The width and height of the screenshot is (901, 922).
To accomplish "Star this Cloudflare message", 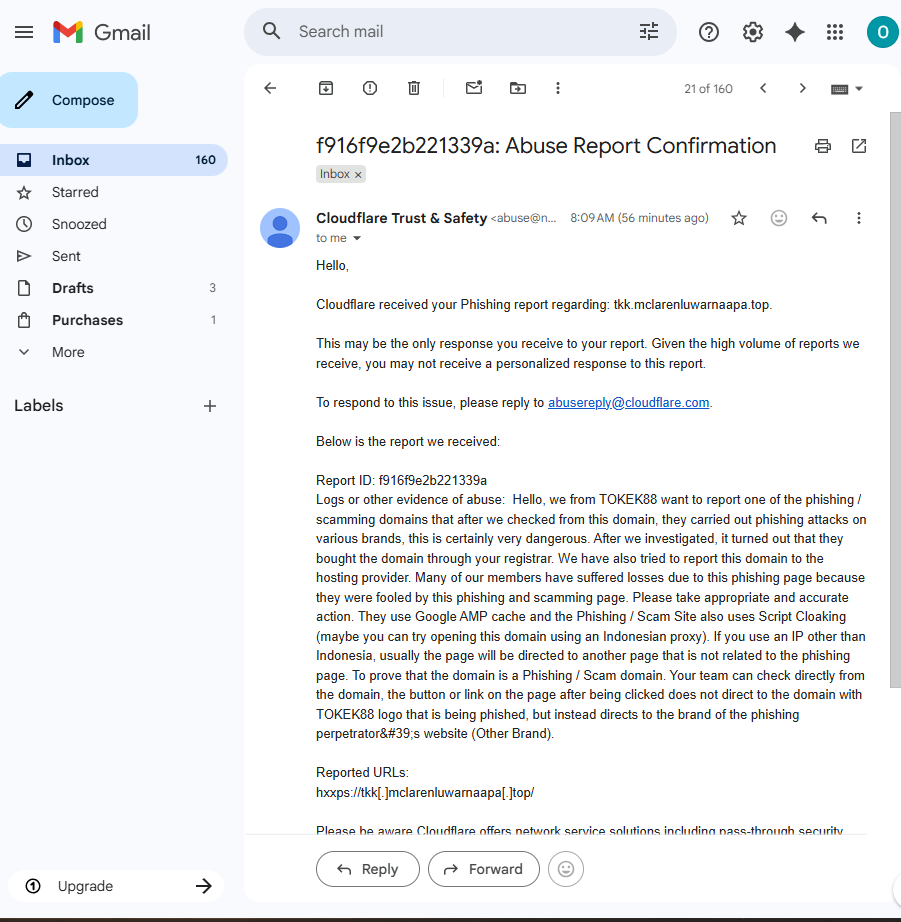I will point(739,218).
